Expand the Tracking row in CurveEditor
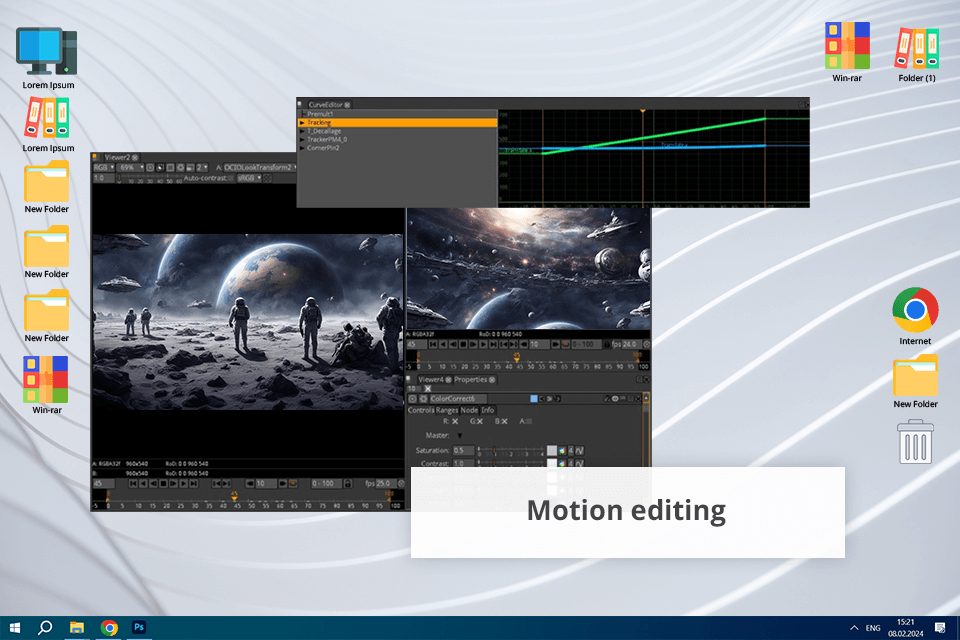The width and height of the screenshot is (960, 640). coord(302,122)
